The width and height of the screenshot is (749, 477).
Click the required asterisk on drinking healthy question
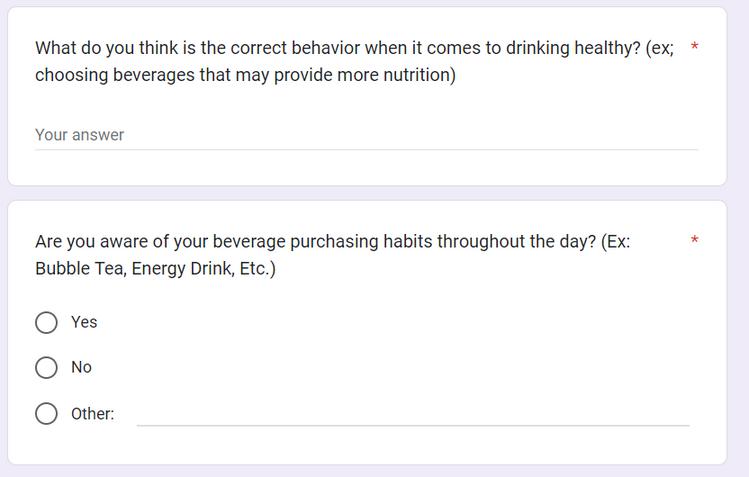point(695,46)
